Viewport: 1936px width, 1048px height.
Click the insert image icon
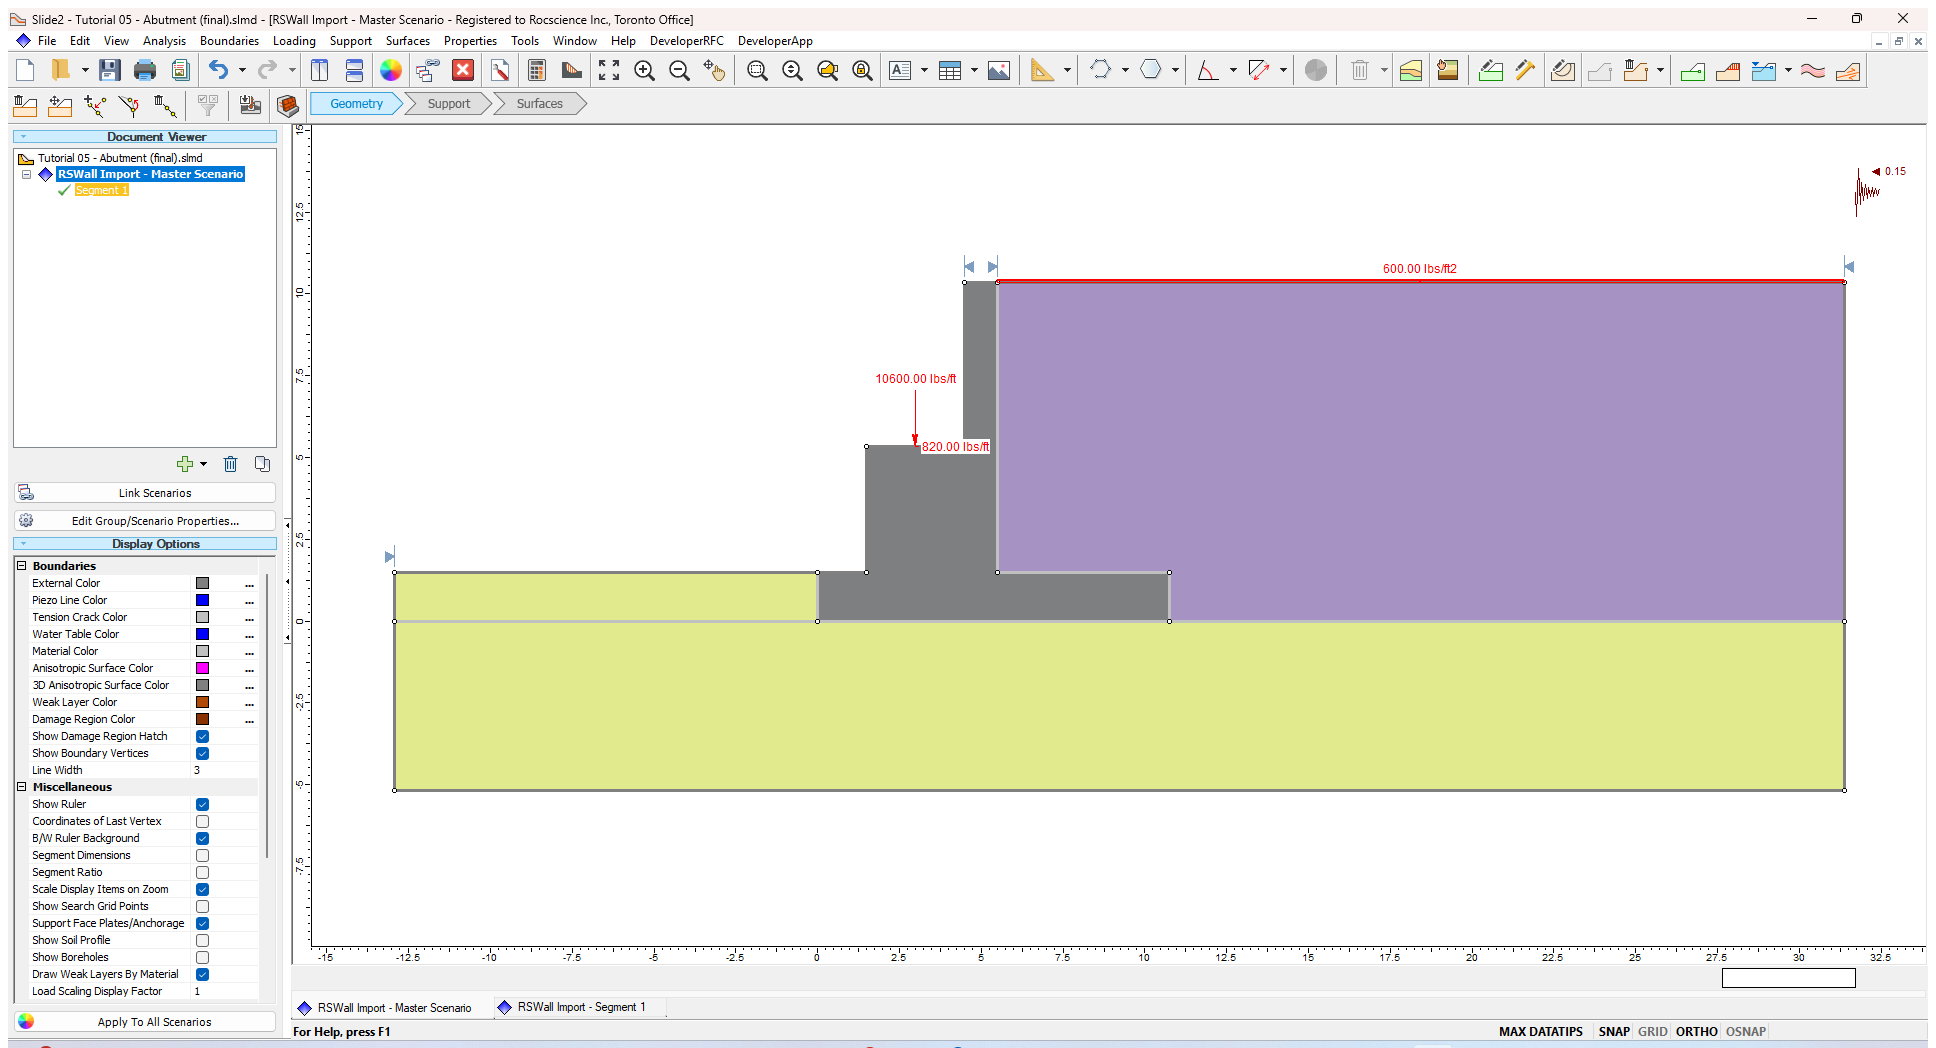coord(999,70)
